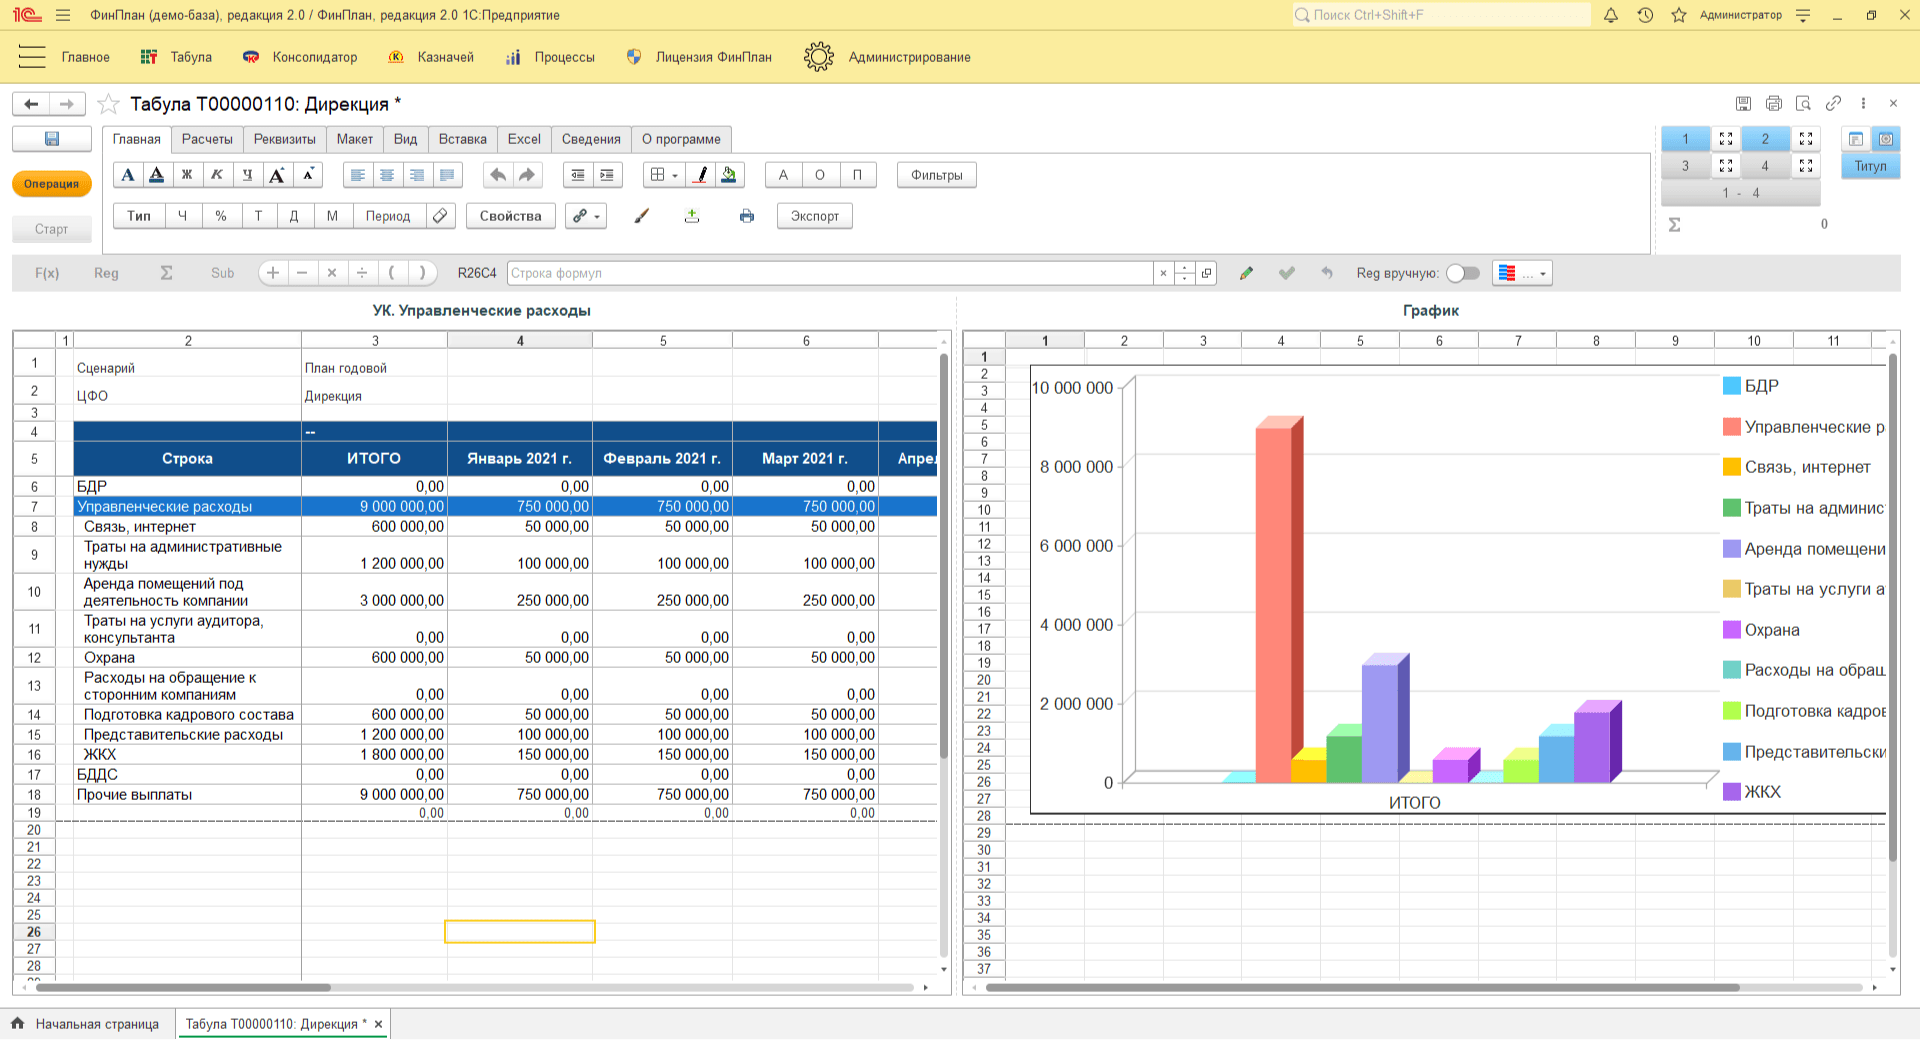Center-align the cell text
The width and height of the screenshot is (1920, 1040).
387,175
